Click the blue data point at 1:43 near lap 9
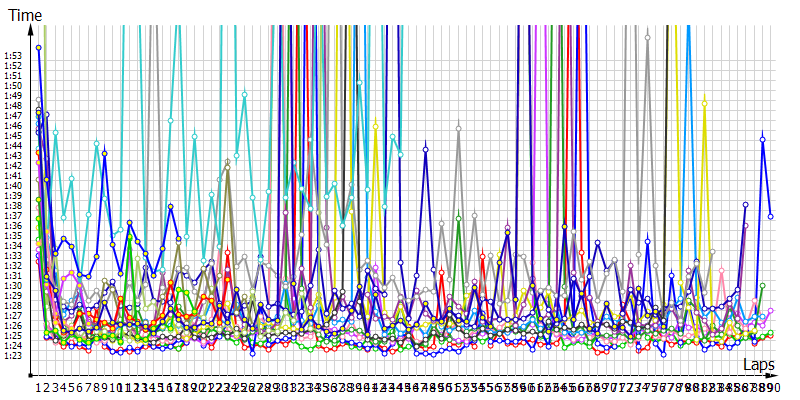800x400 pixels. [104, 154]
